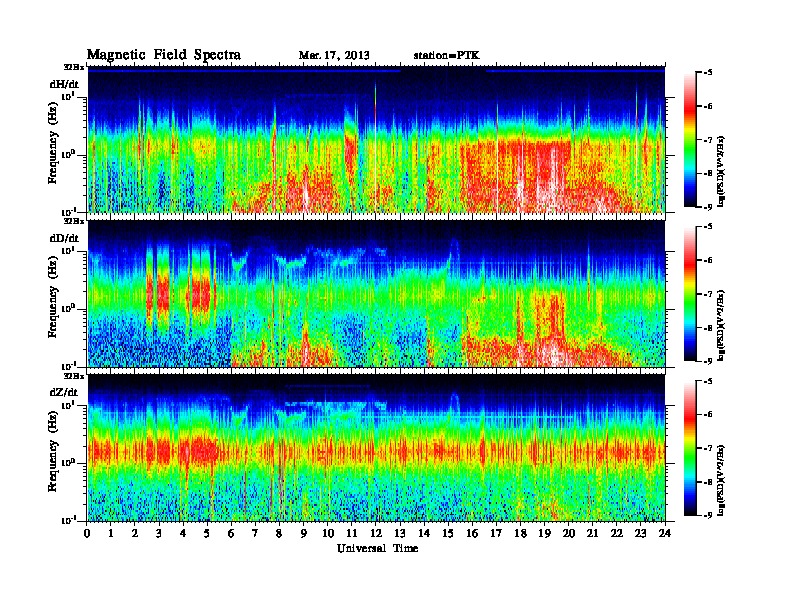Click the log(PSD) label beside dZ/dt colorbar
The width and height of the screenshot is (792, 612).
722,480
